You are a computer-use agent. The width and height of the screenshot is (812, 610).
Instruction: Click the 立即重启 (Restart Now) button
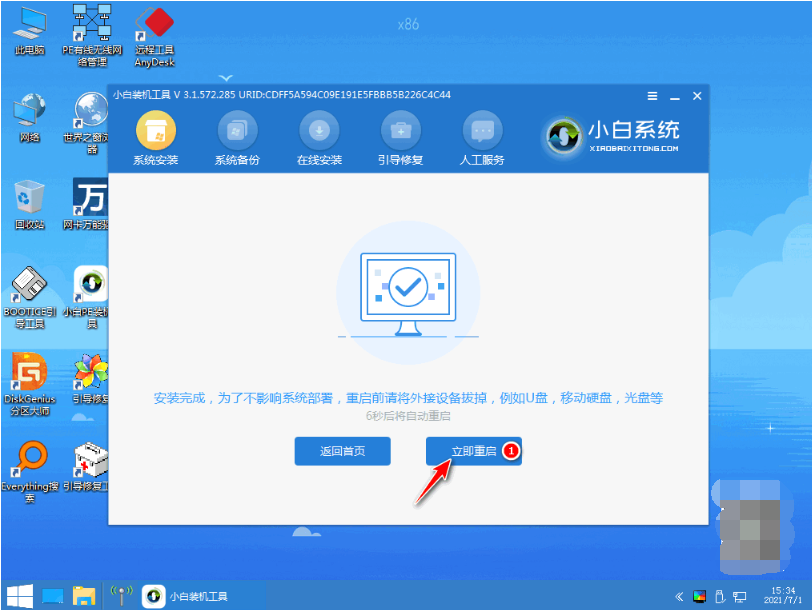point(473,451)
